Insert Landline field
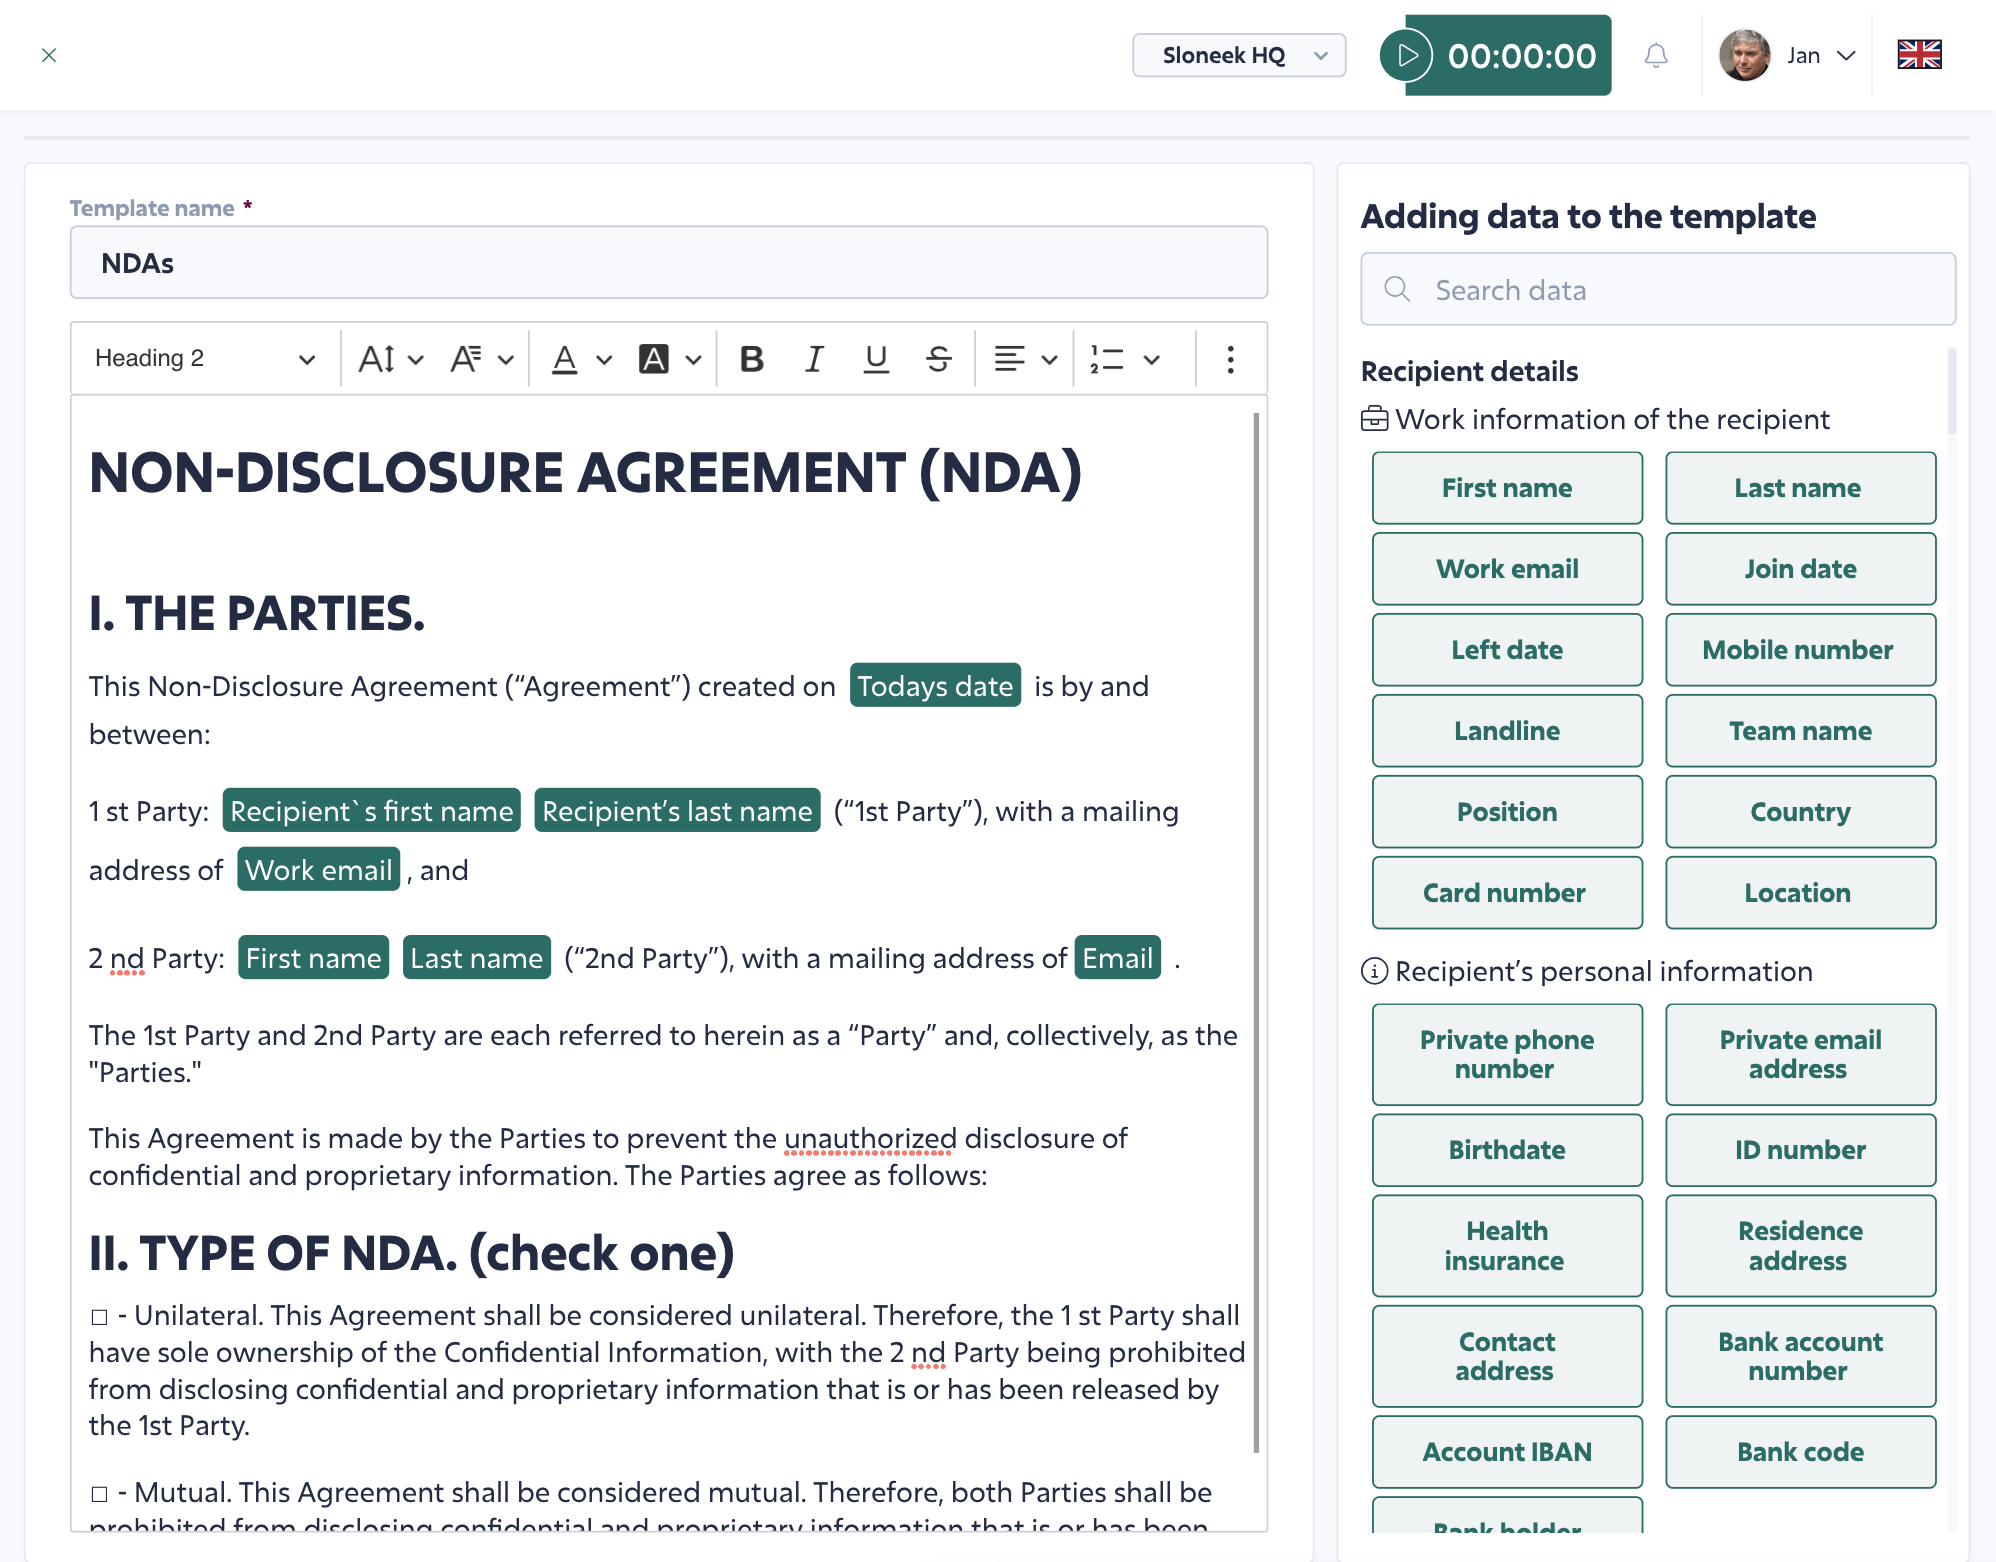Viewport: 1996px width, 1562px height. click(x=1507, y=731)
